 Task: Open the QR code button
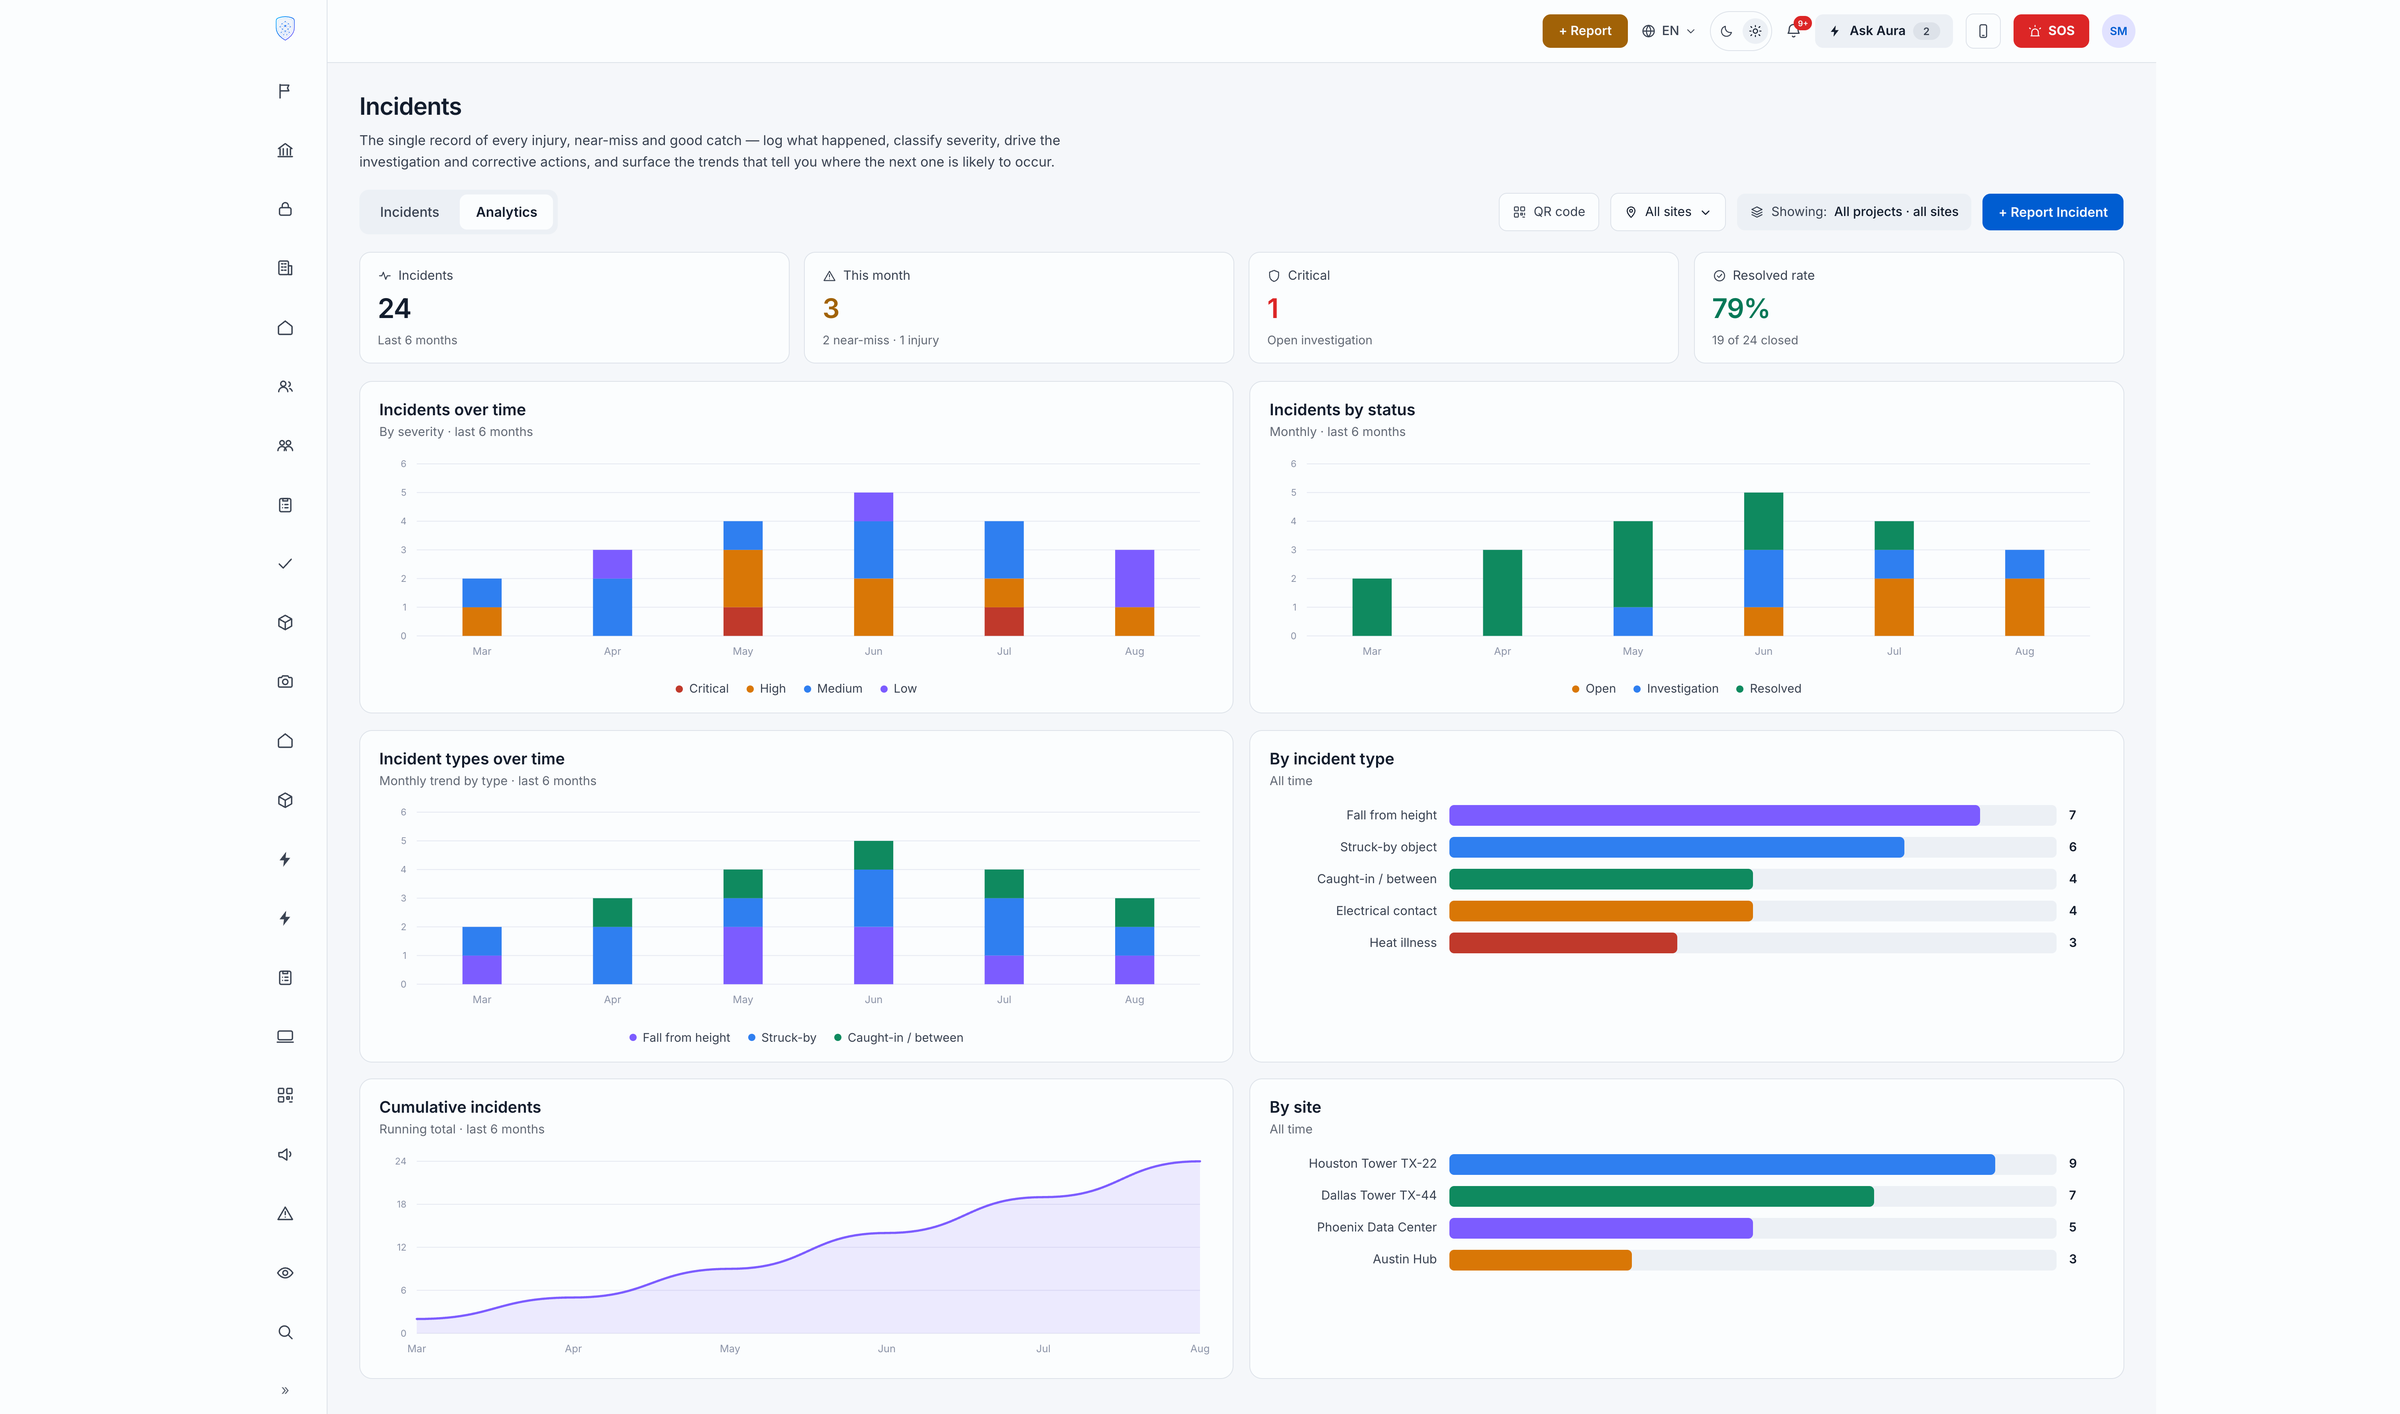coord(1549,212)
